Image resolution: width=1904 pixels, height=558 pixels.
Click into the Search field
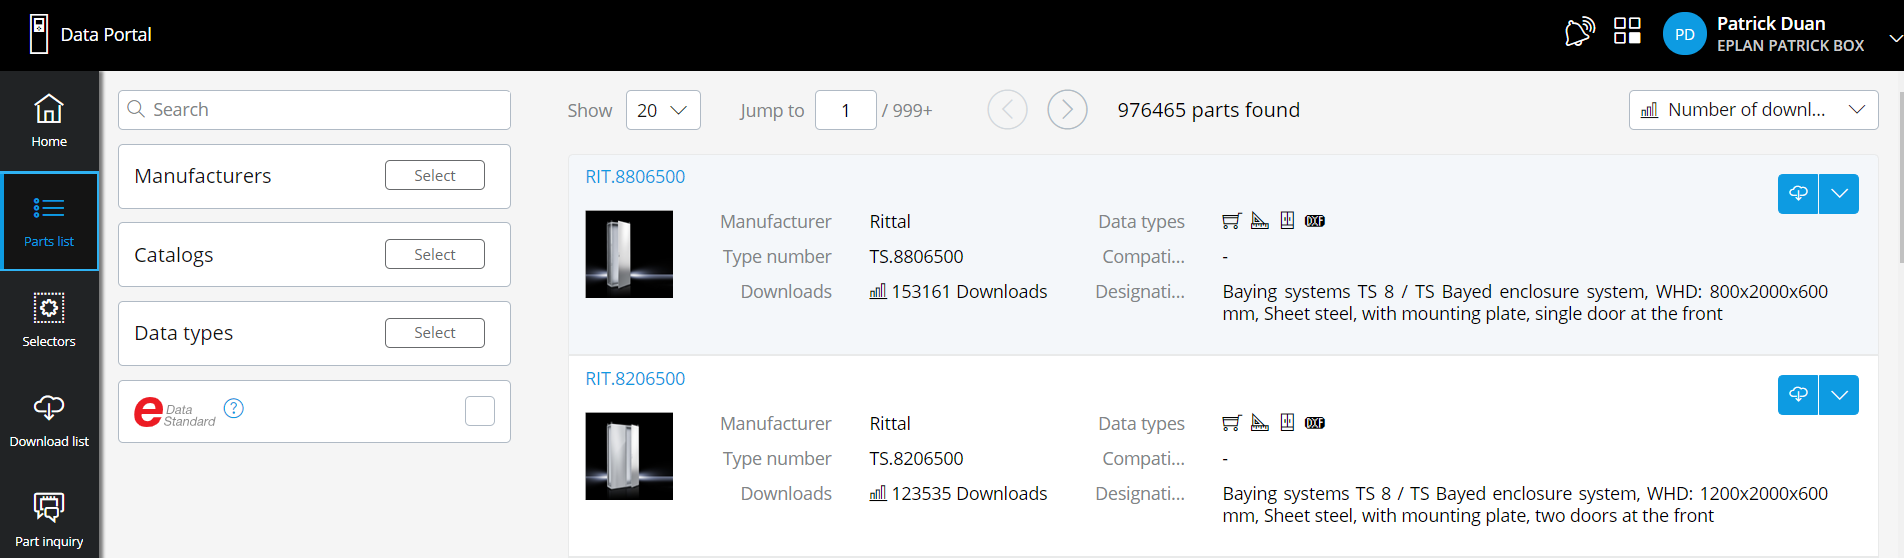[x=314, y=110]
